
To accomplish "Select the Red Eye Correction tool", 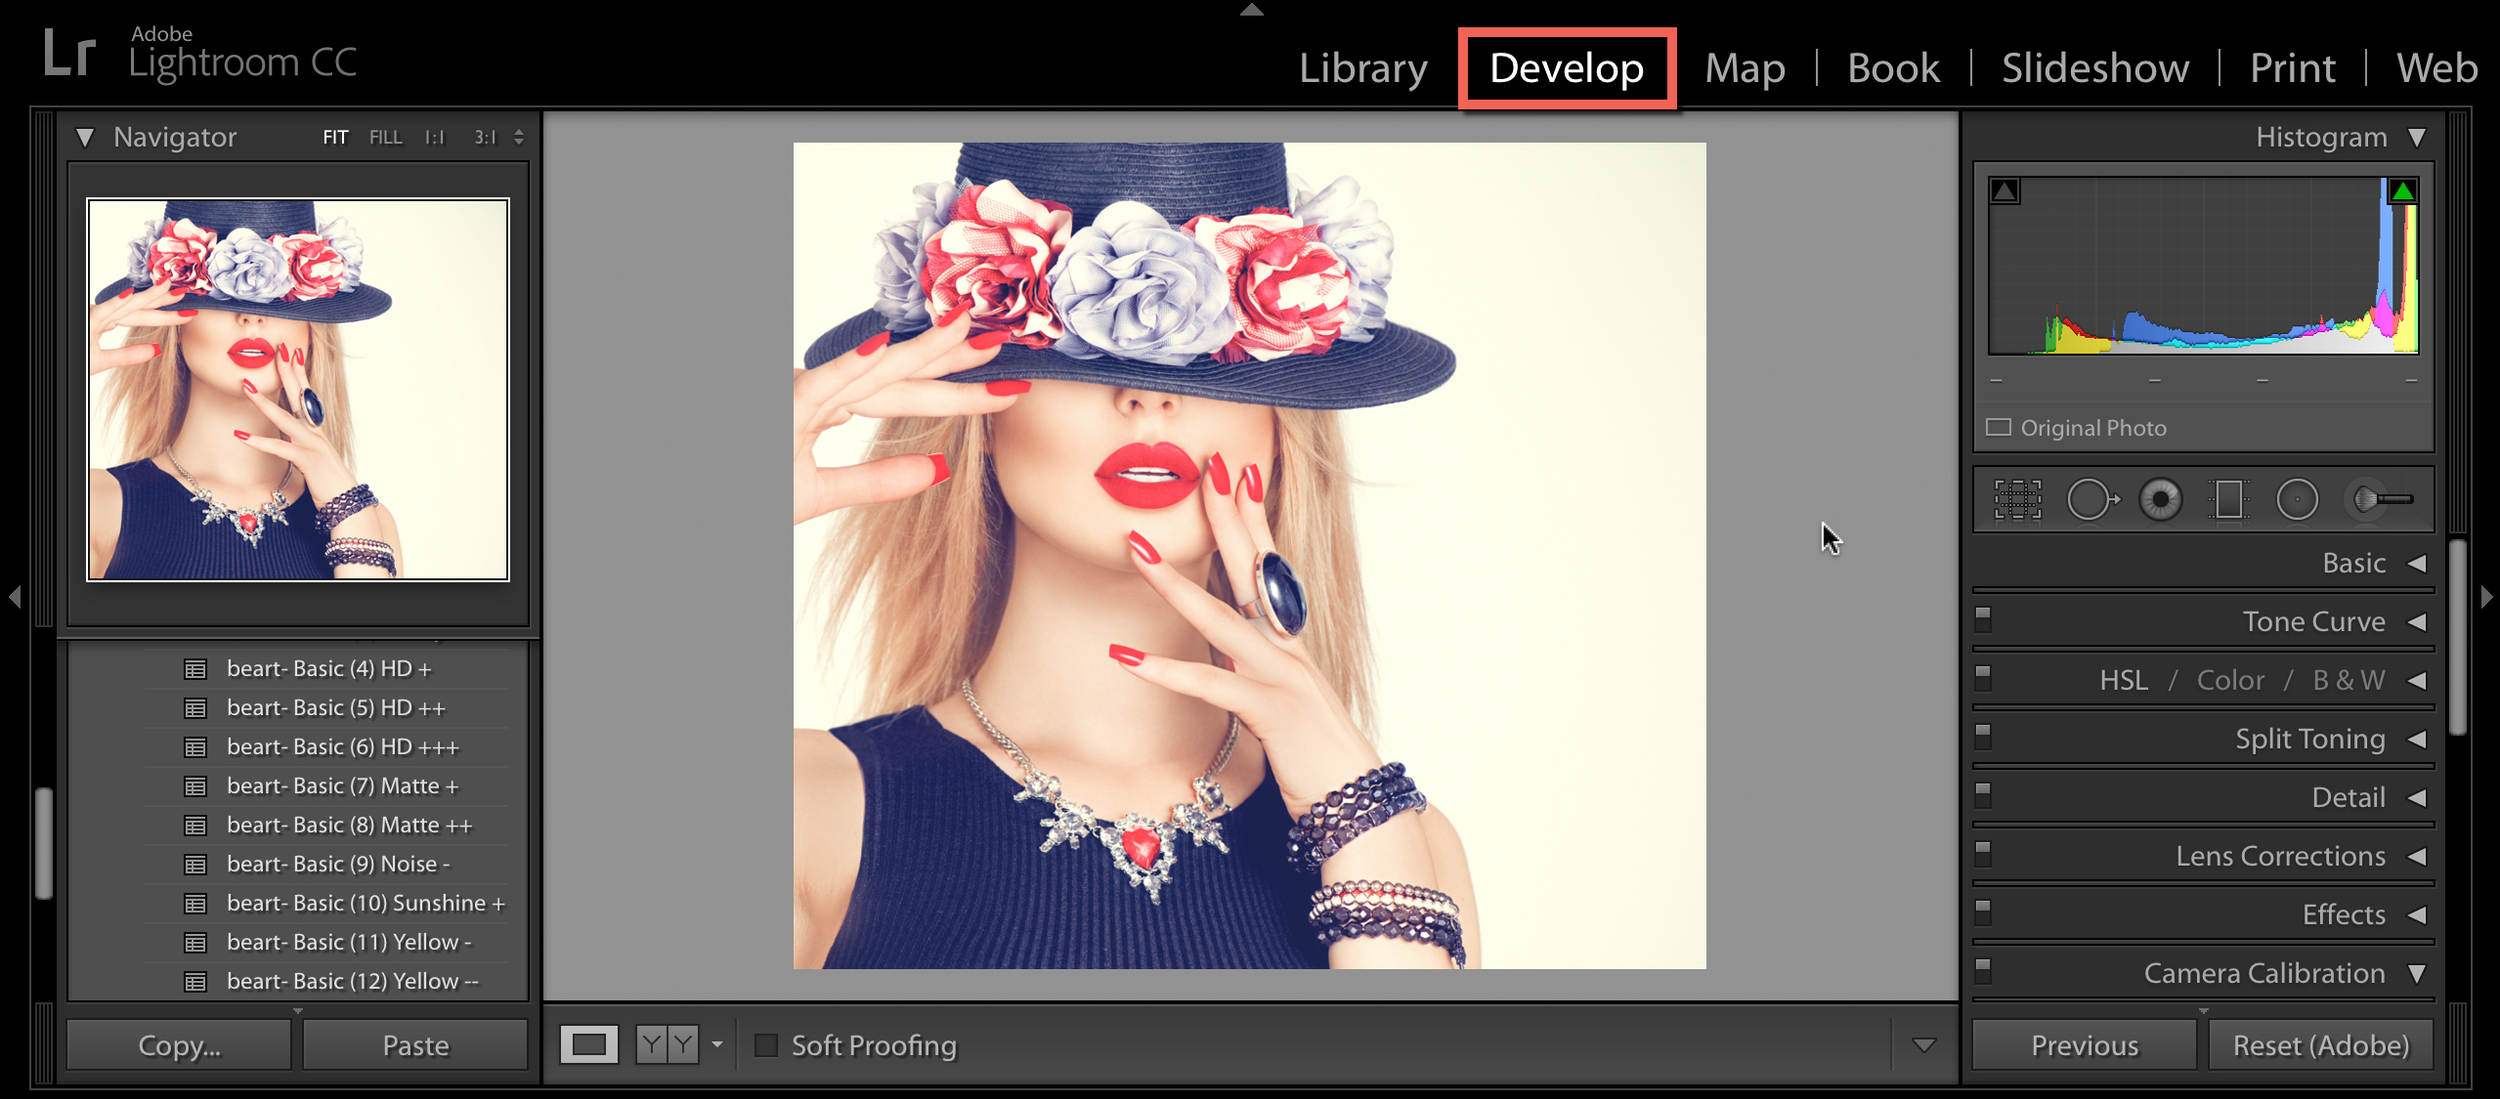I will click(x=2160, y=500).
